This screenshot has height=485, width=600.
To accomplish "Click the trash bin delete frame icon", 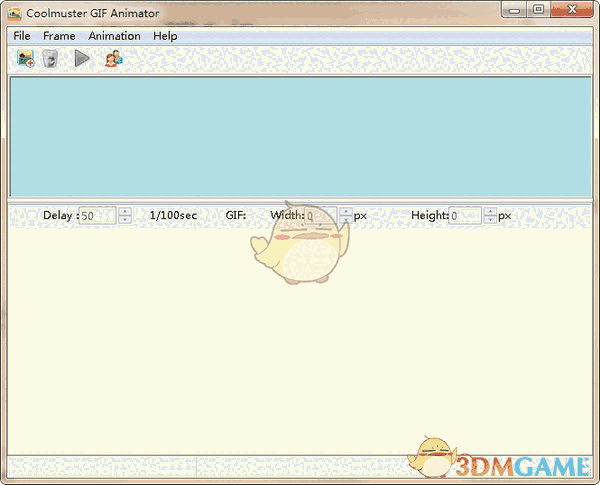I will [x=50, y=59].
